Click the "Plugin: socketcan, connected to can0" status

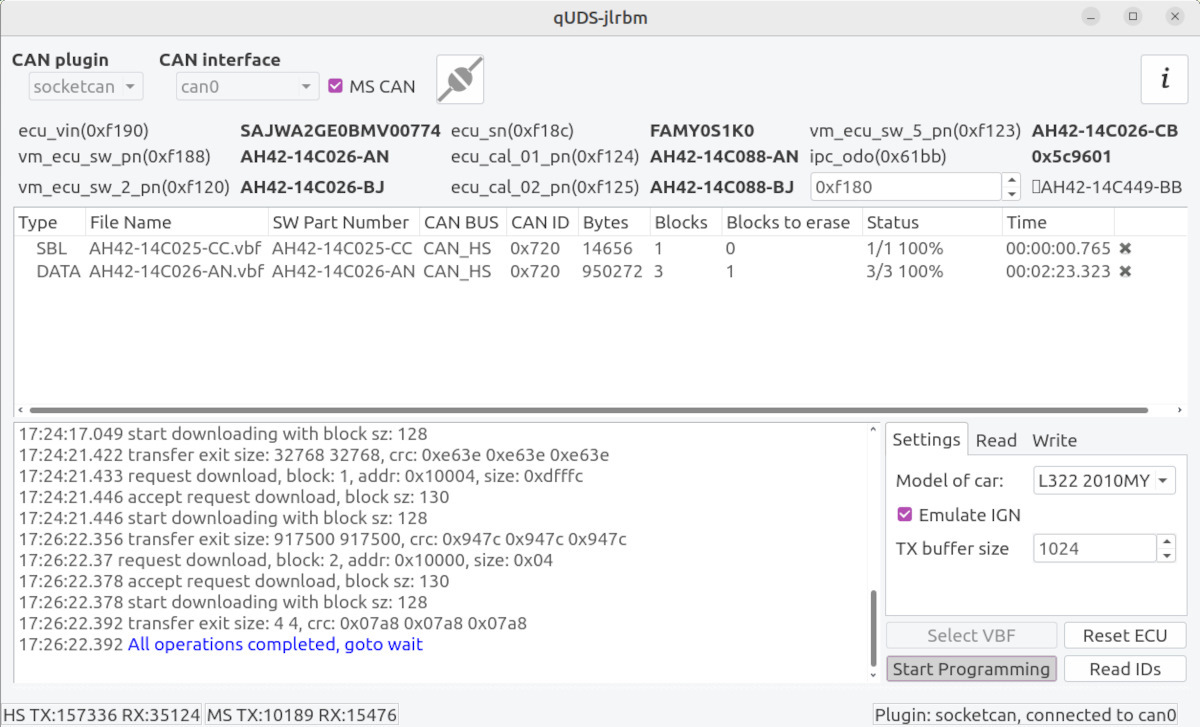pyautogui.click(x=1027, y=715)
